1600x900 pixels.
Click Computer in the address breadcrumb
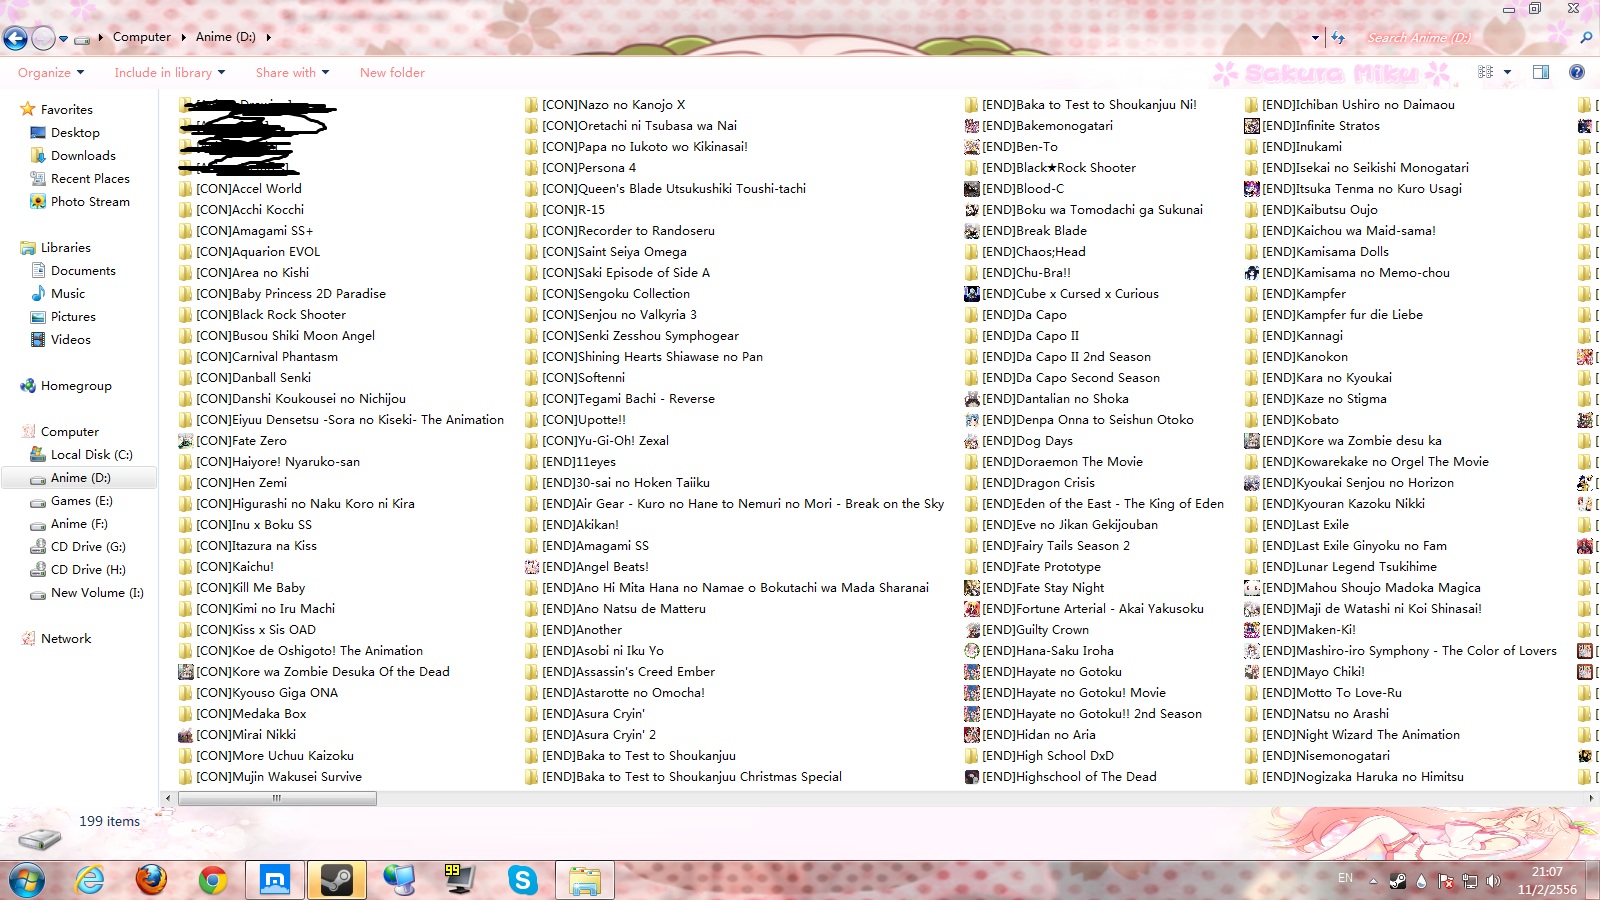pyautogui.click(x=142, y=37)
